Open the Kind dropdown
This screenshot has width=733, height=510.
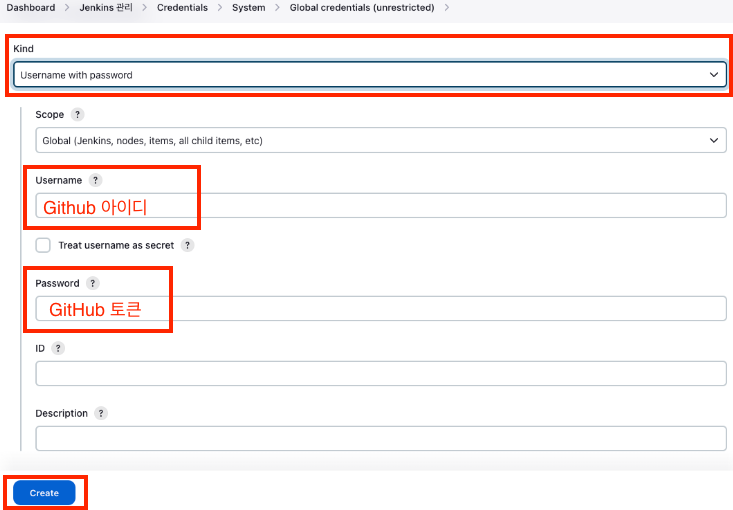370,75
